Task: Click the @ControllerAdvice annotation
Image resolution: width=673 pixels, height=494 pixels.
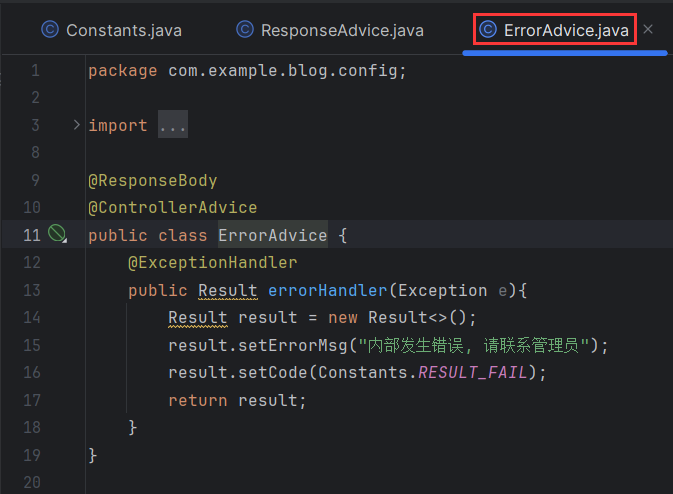Action: point(173,208)
